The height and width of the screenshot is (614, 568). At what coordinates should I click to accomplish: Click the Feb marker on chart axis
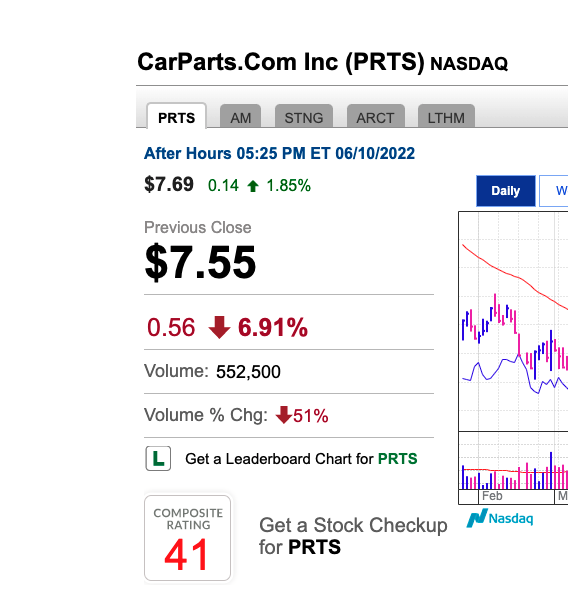492,496
